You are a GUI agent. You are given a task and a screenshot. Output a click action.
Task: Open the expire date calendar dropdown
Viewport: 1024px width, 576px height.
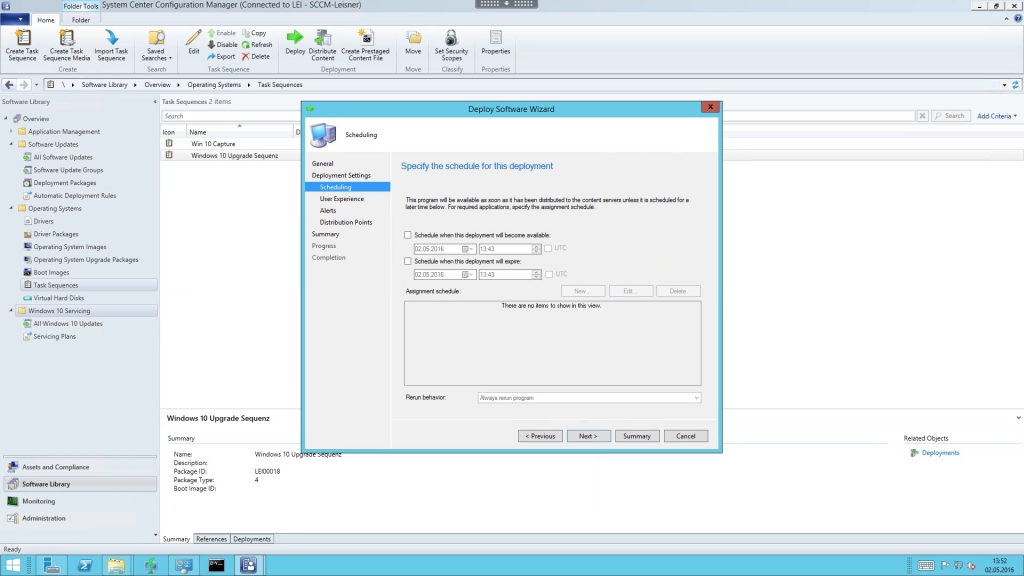coord(467,275)
